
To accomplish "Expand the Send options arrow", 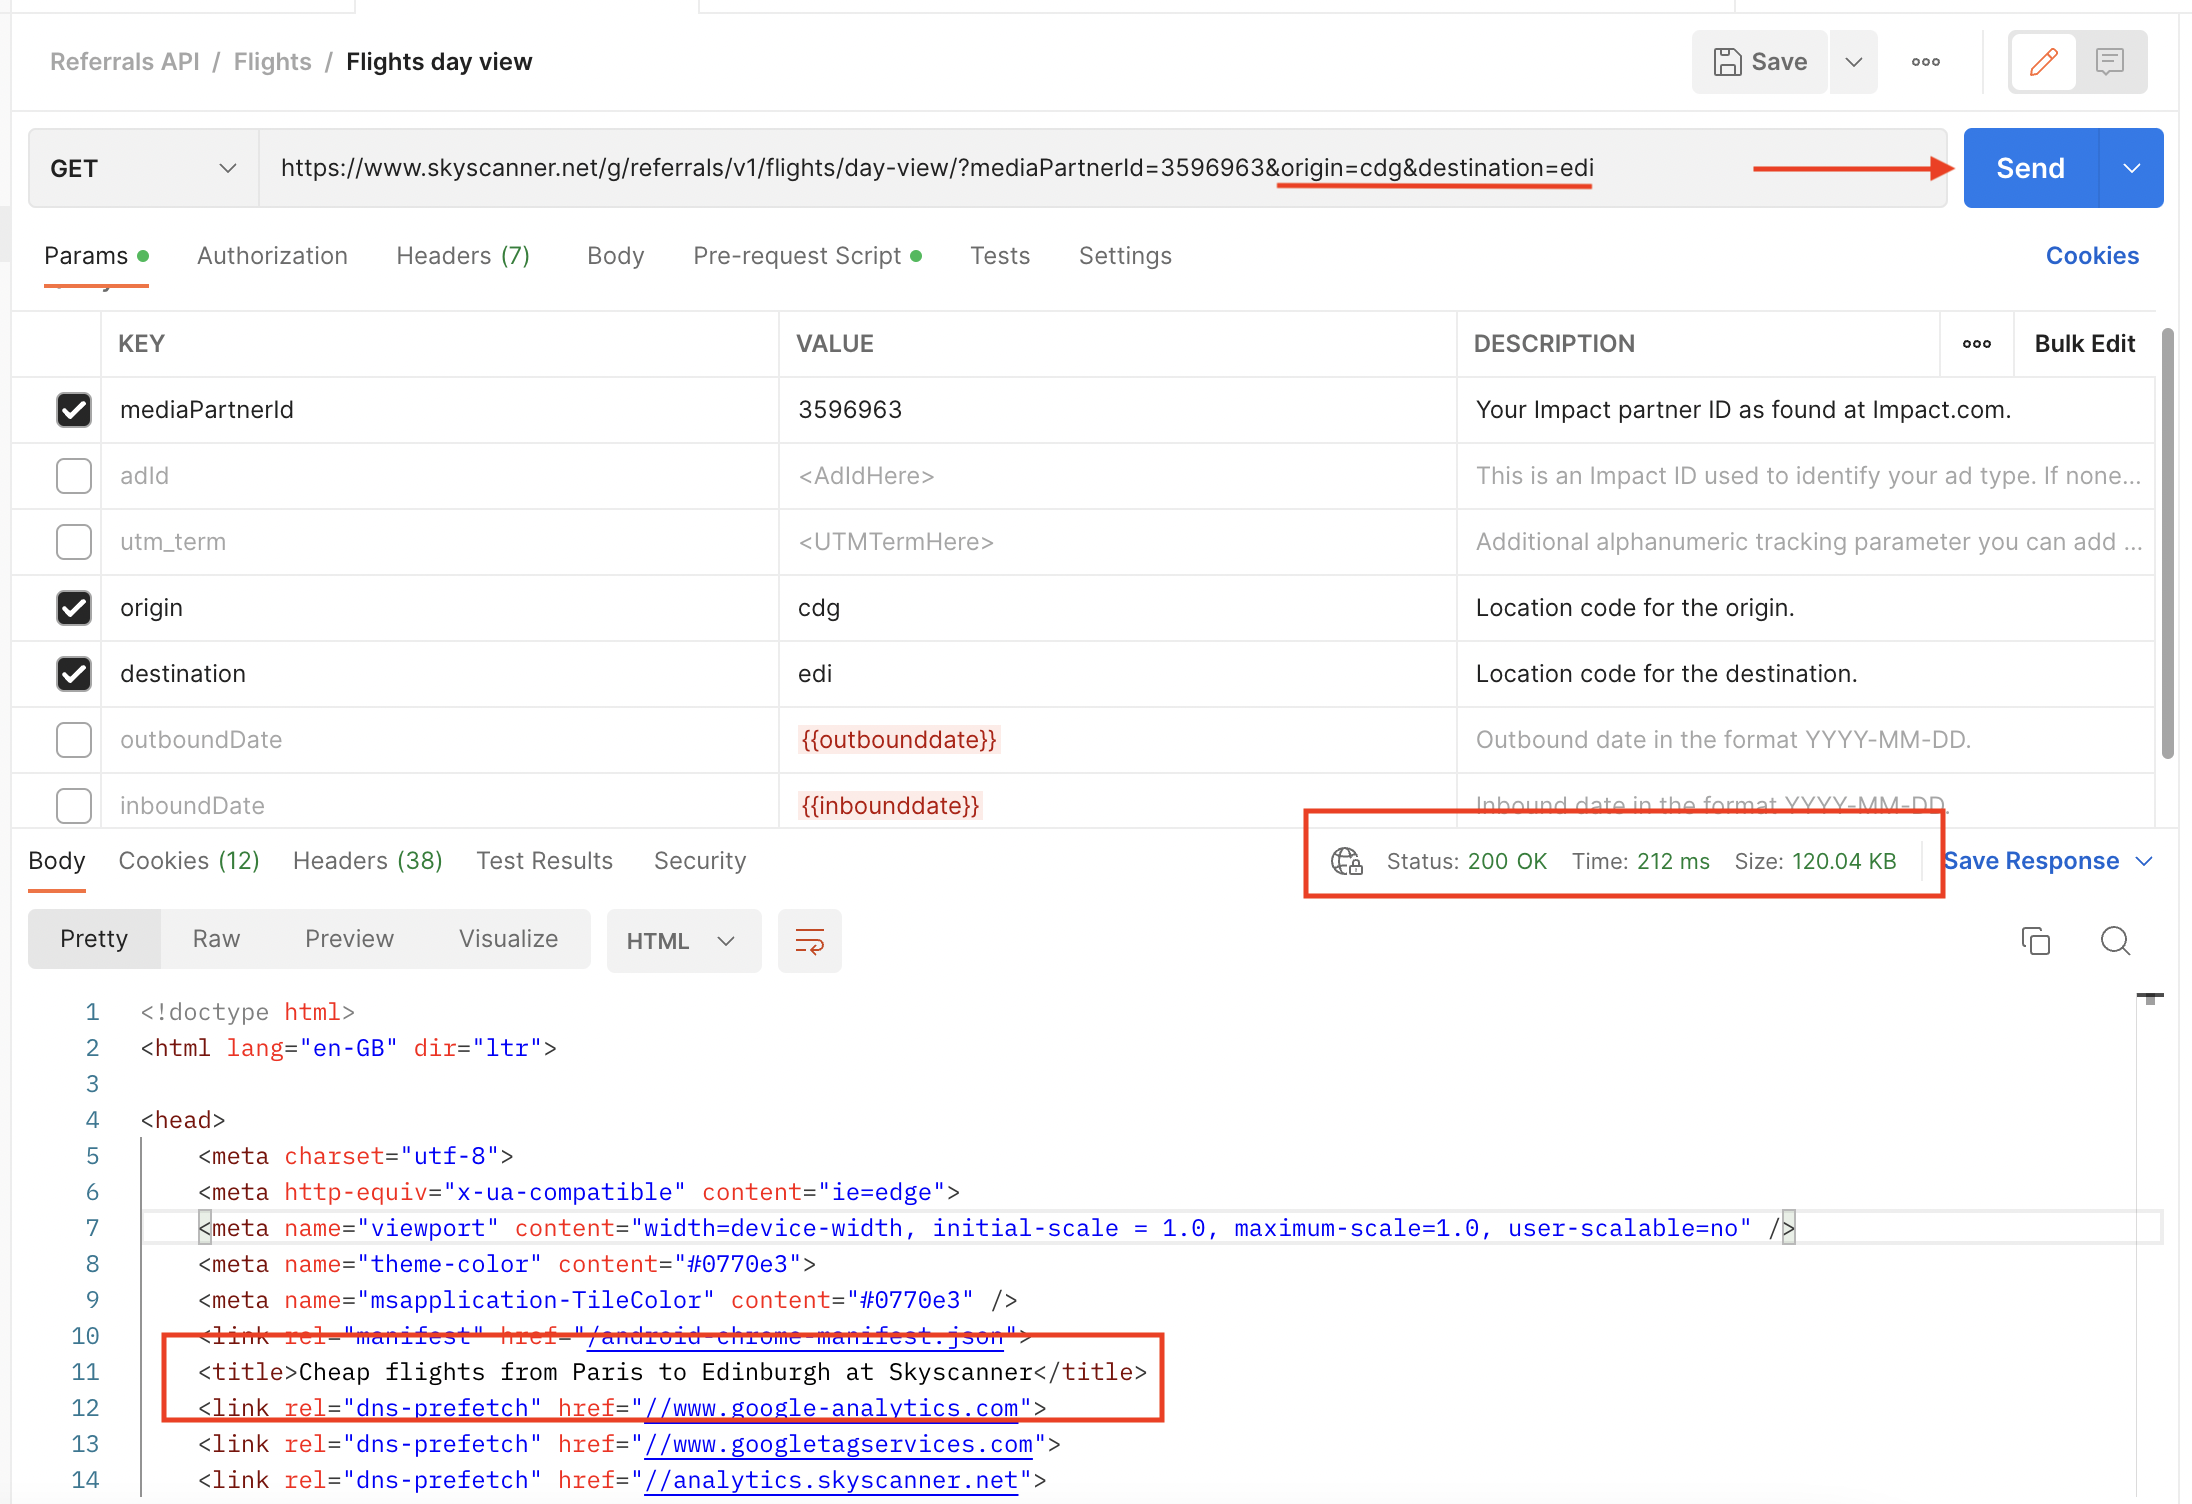I will pos(2132,168).
